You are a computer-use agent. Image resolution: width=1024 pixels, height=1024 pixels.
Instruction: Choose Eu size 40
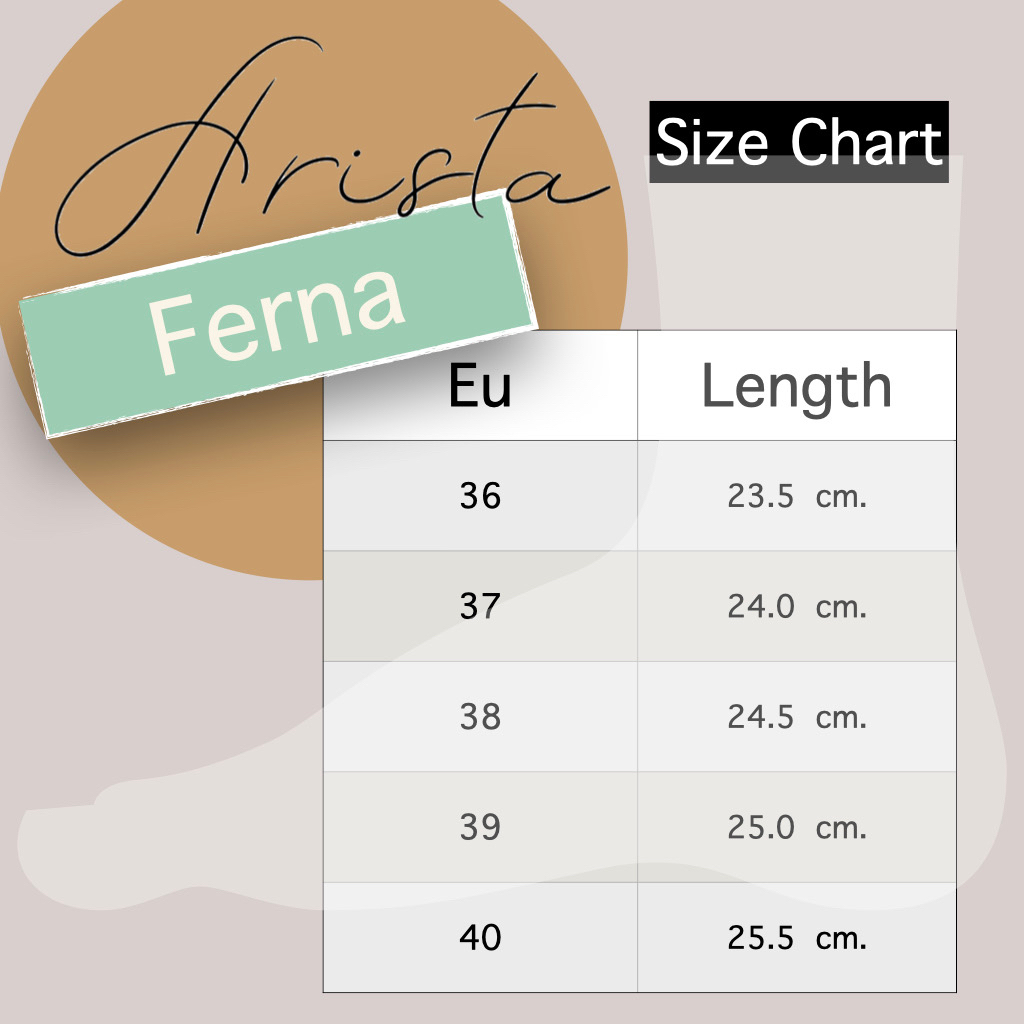480,938
